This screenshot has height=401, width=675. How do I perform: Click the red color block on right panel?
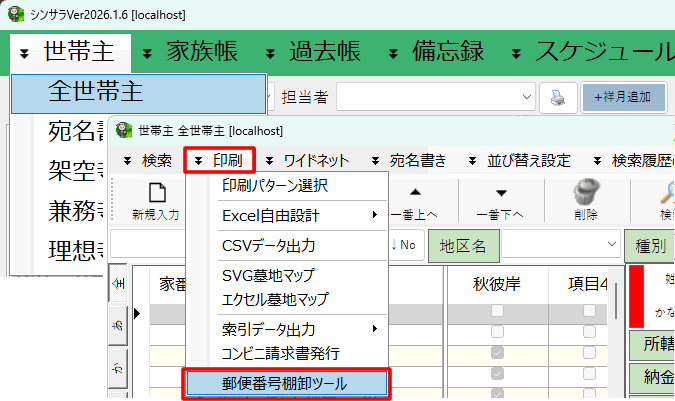(637, 295)
